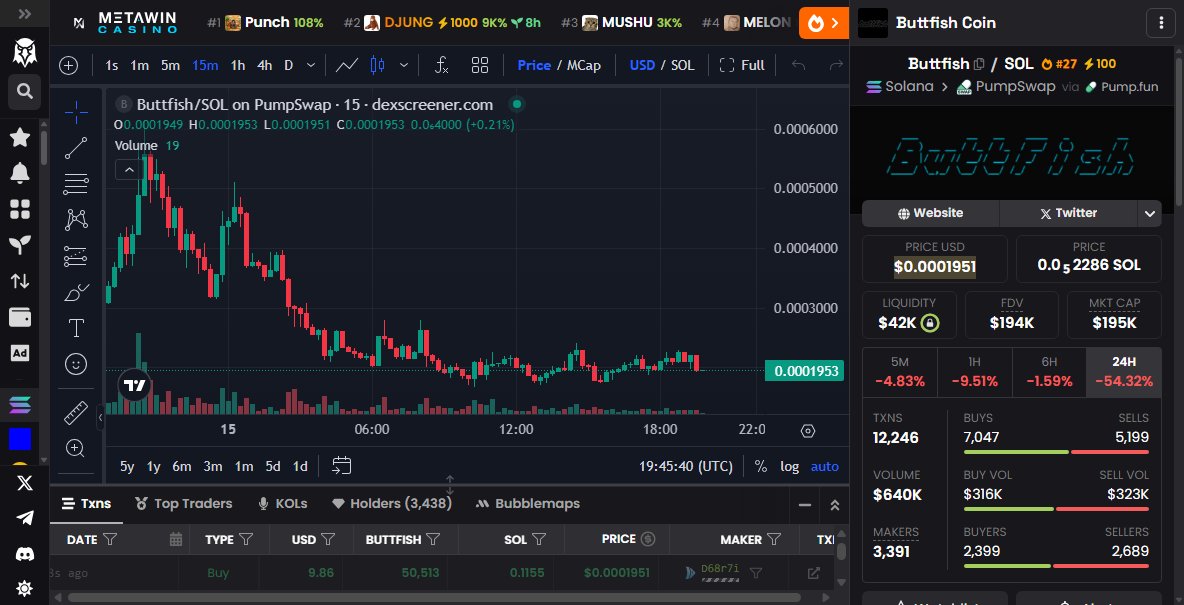Collapse the Website/Twitter links dropdown

pos(1149,213)
